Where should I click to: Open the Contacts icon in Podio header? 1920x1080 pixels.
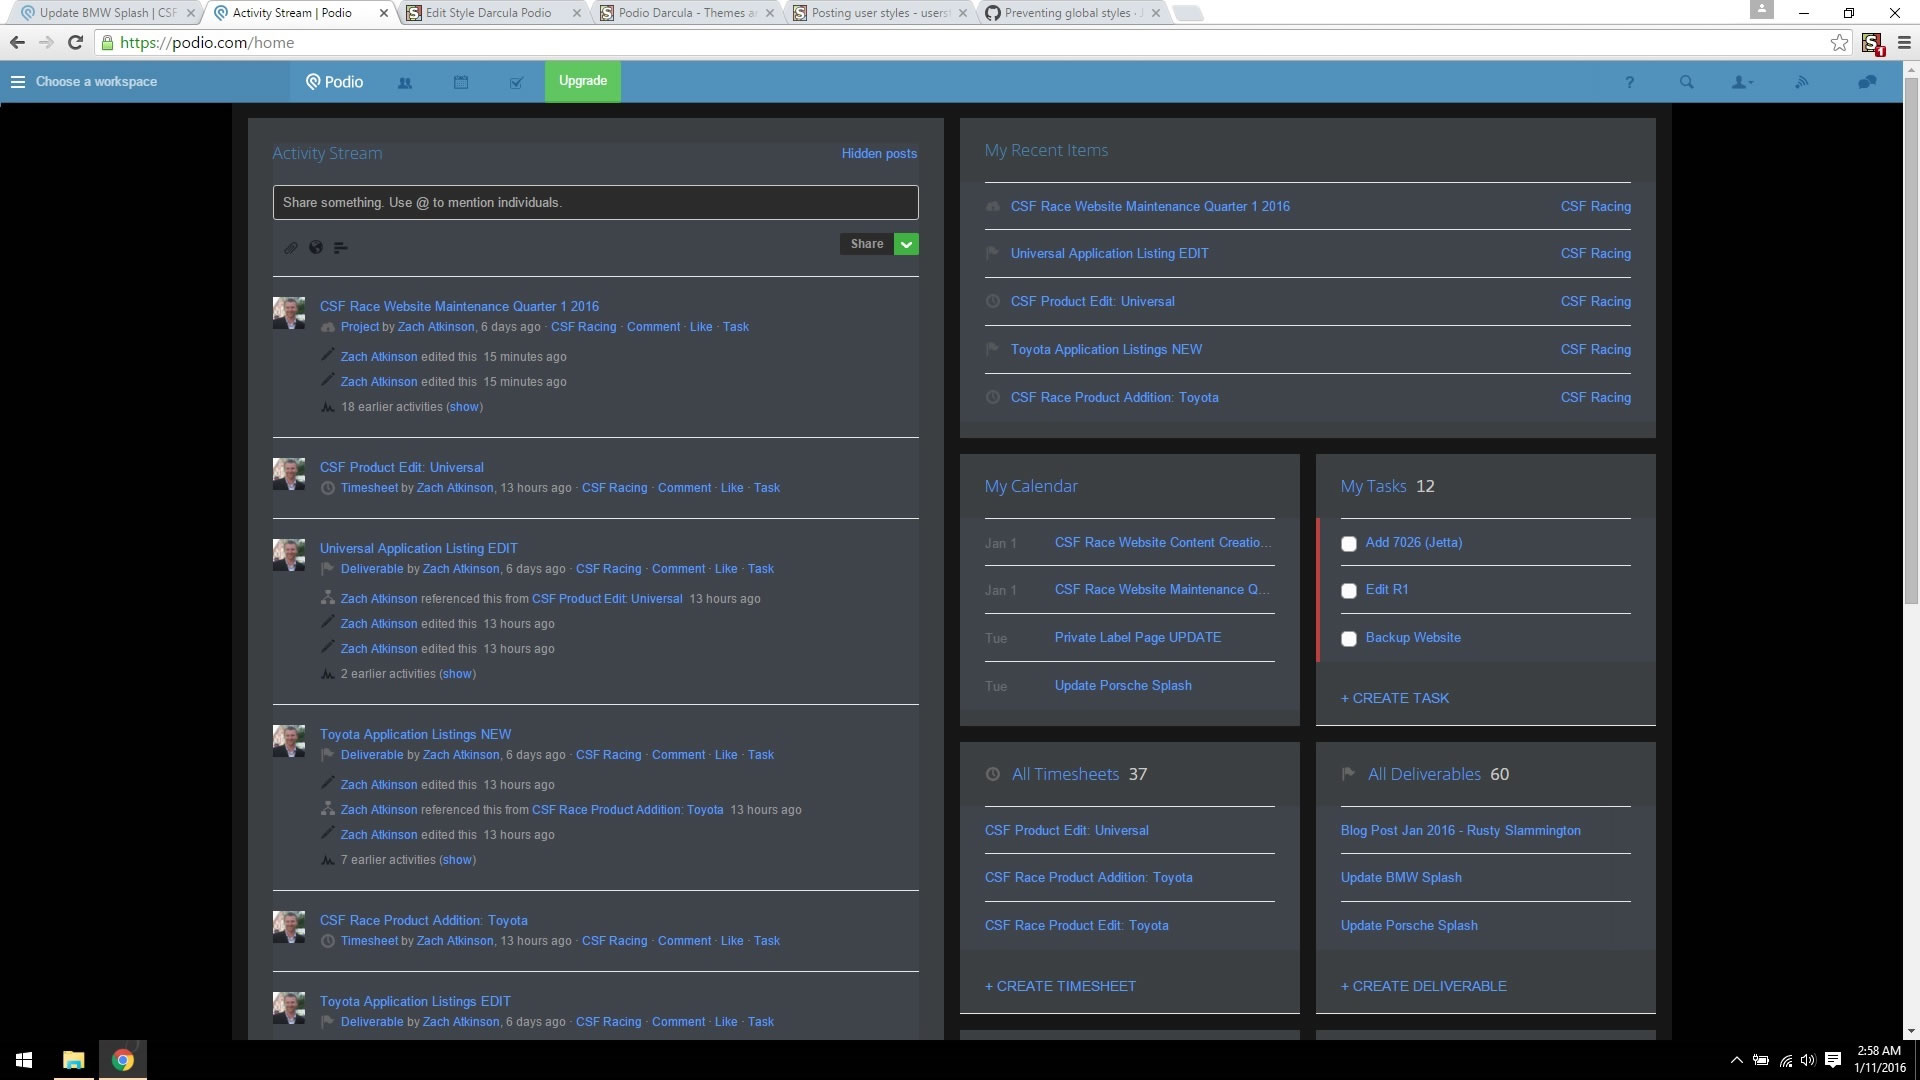tap(405, 83)
